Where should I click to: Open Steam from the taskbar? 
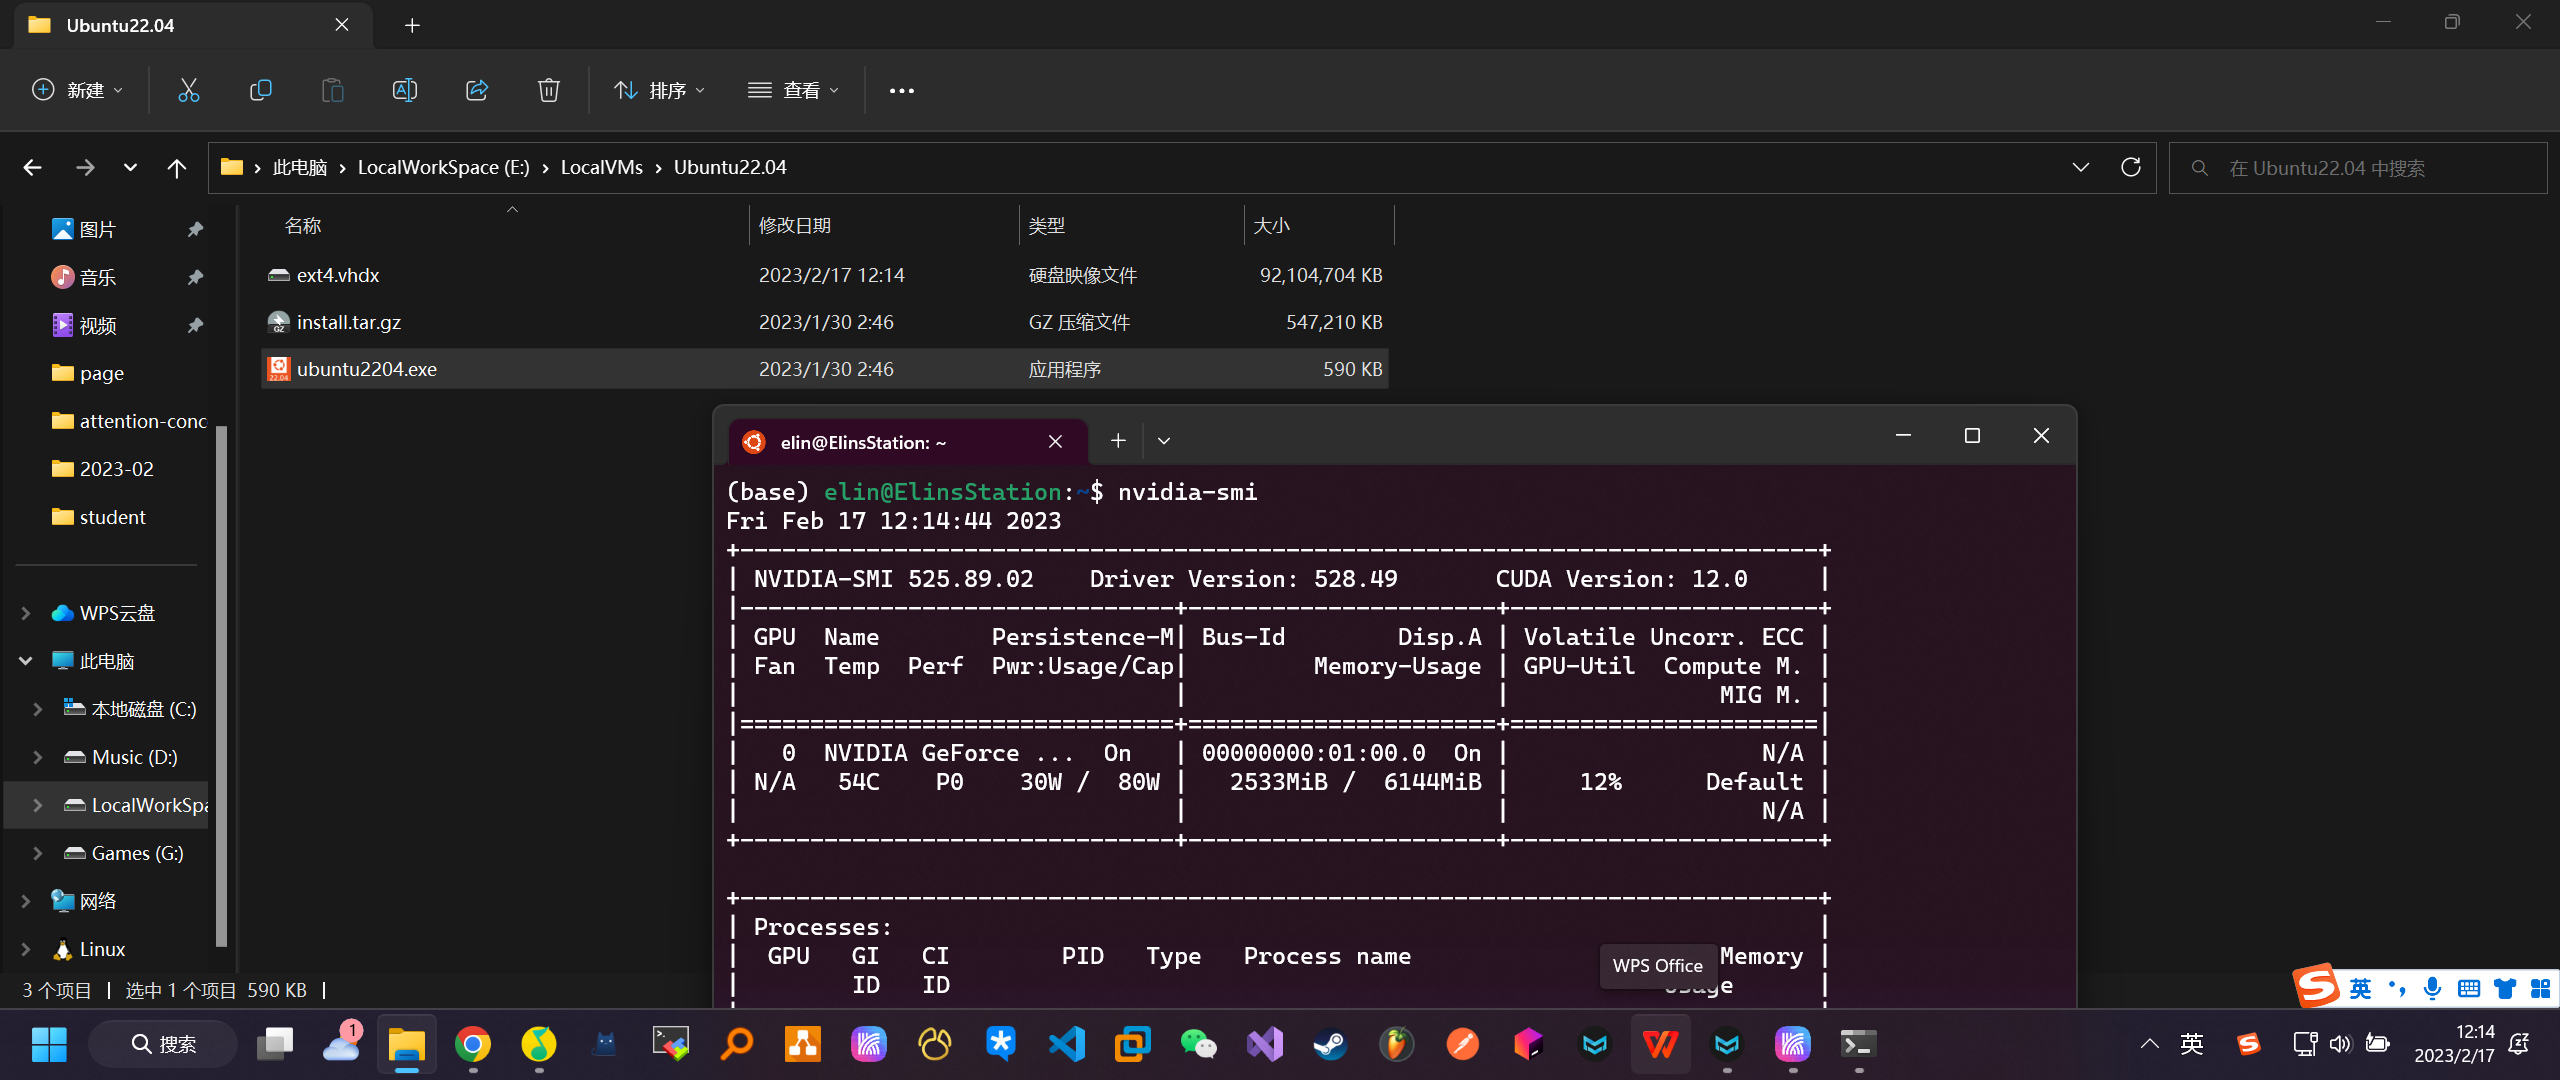coord(1329,1043)
